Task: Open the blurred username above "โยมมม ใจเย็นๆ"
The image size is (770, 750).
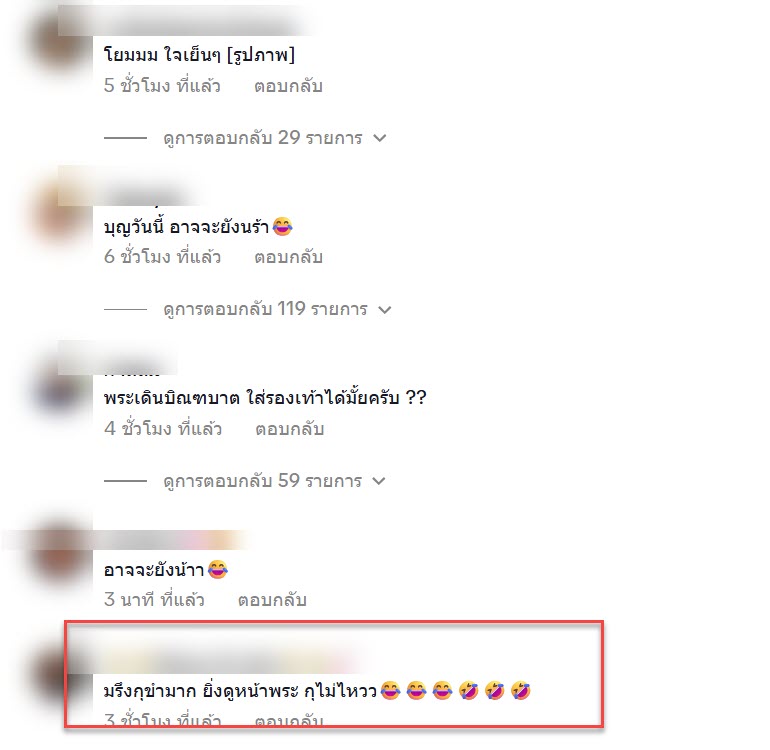Action: tap(187, 22)
